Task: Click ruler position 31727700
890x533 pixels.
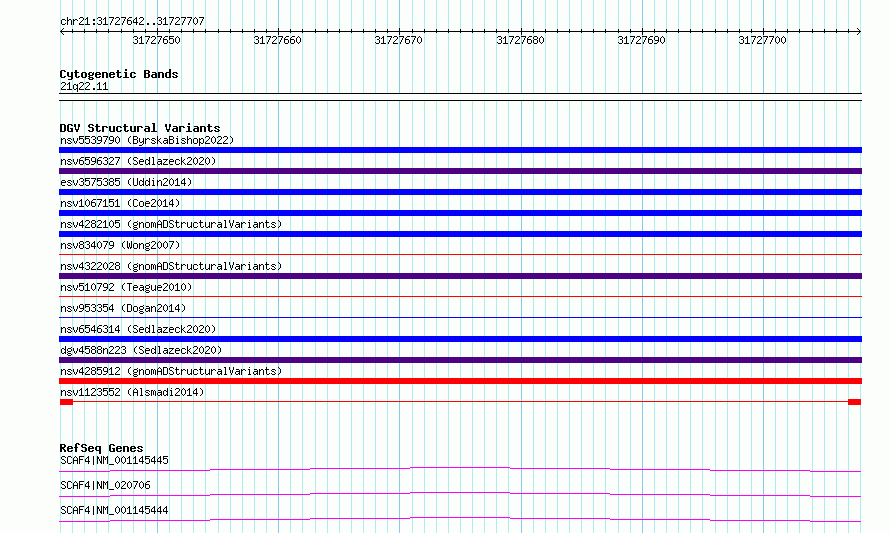Action: [762, 40]
